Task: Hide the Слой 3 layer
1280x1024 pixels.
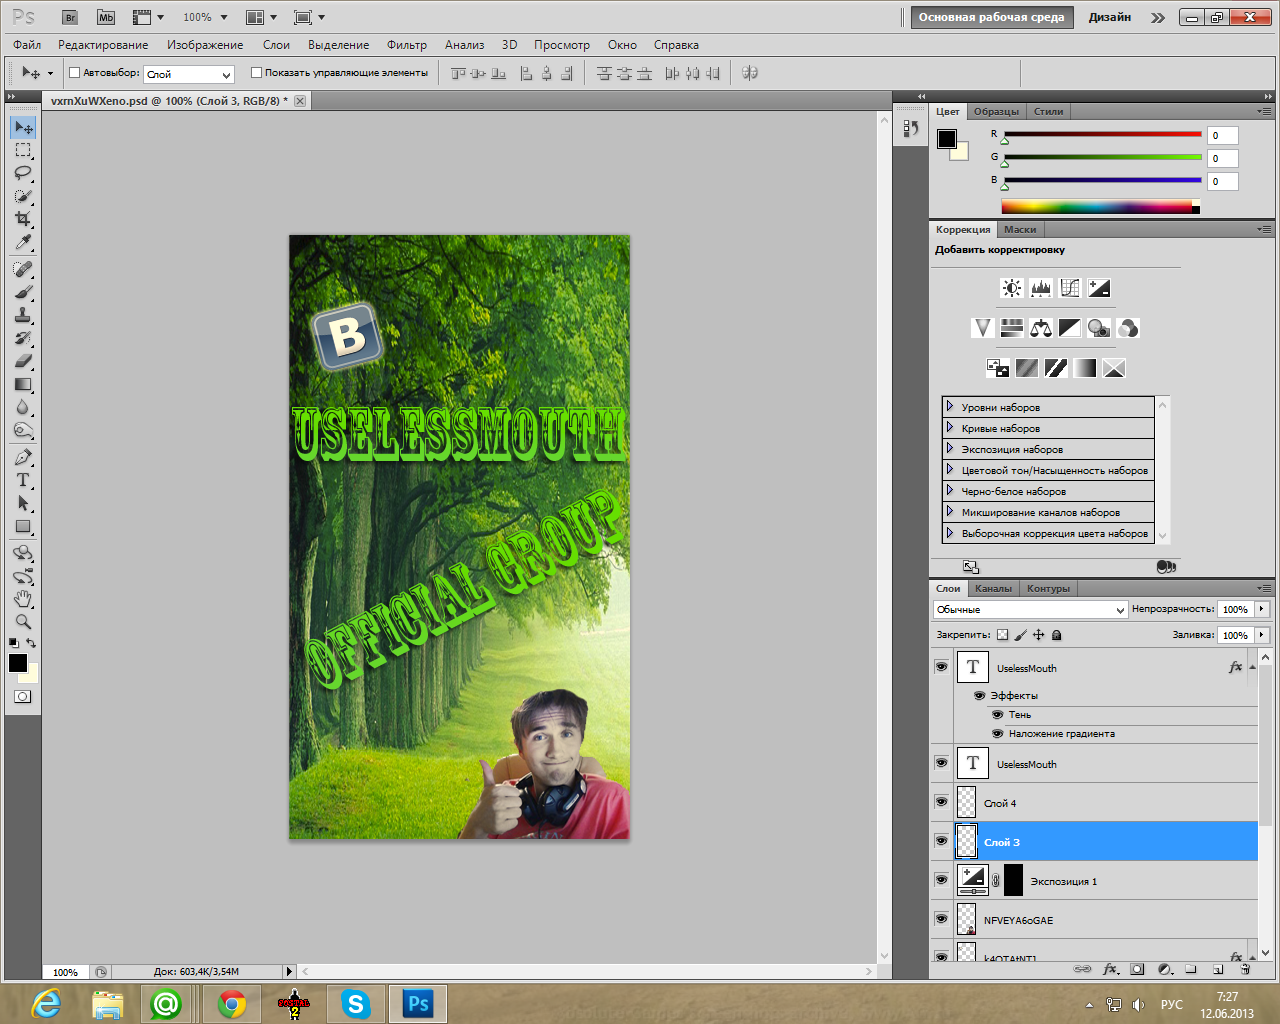Action: (941, 841)
